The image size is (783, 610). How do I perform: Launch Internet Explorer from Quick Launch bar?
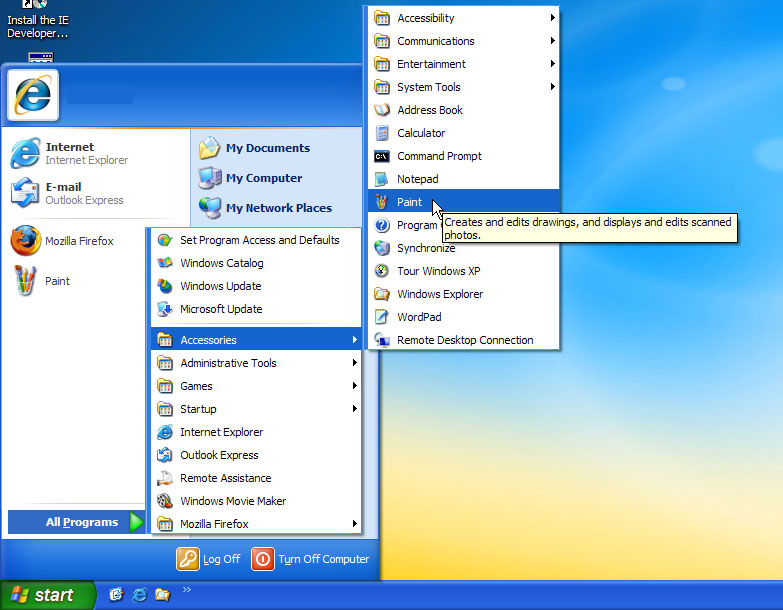139,595
